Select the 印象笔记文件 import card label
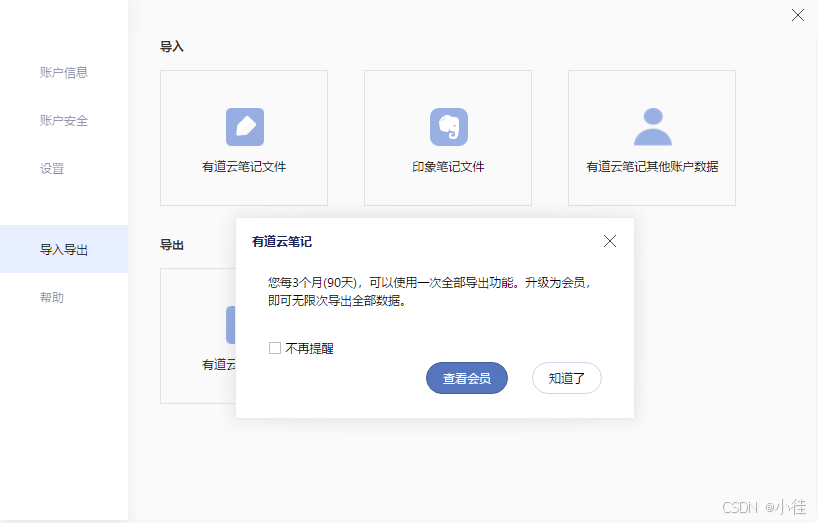818x523 pixels. pos(448,166)
